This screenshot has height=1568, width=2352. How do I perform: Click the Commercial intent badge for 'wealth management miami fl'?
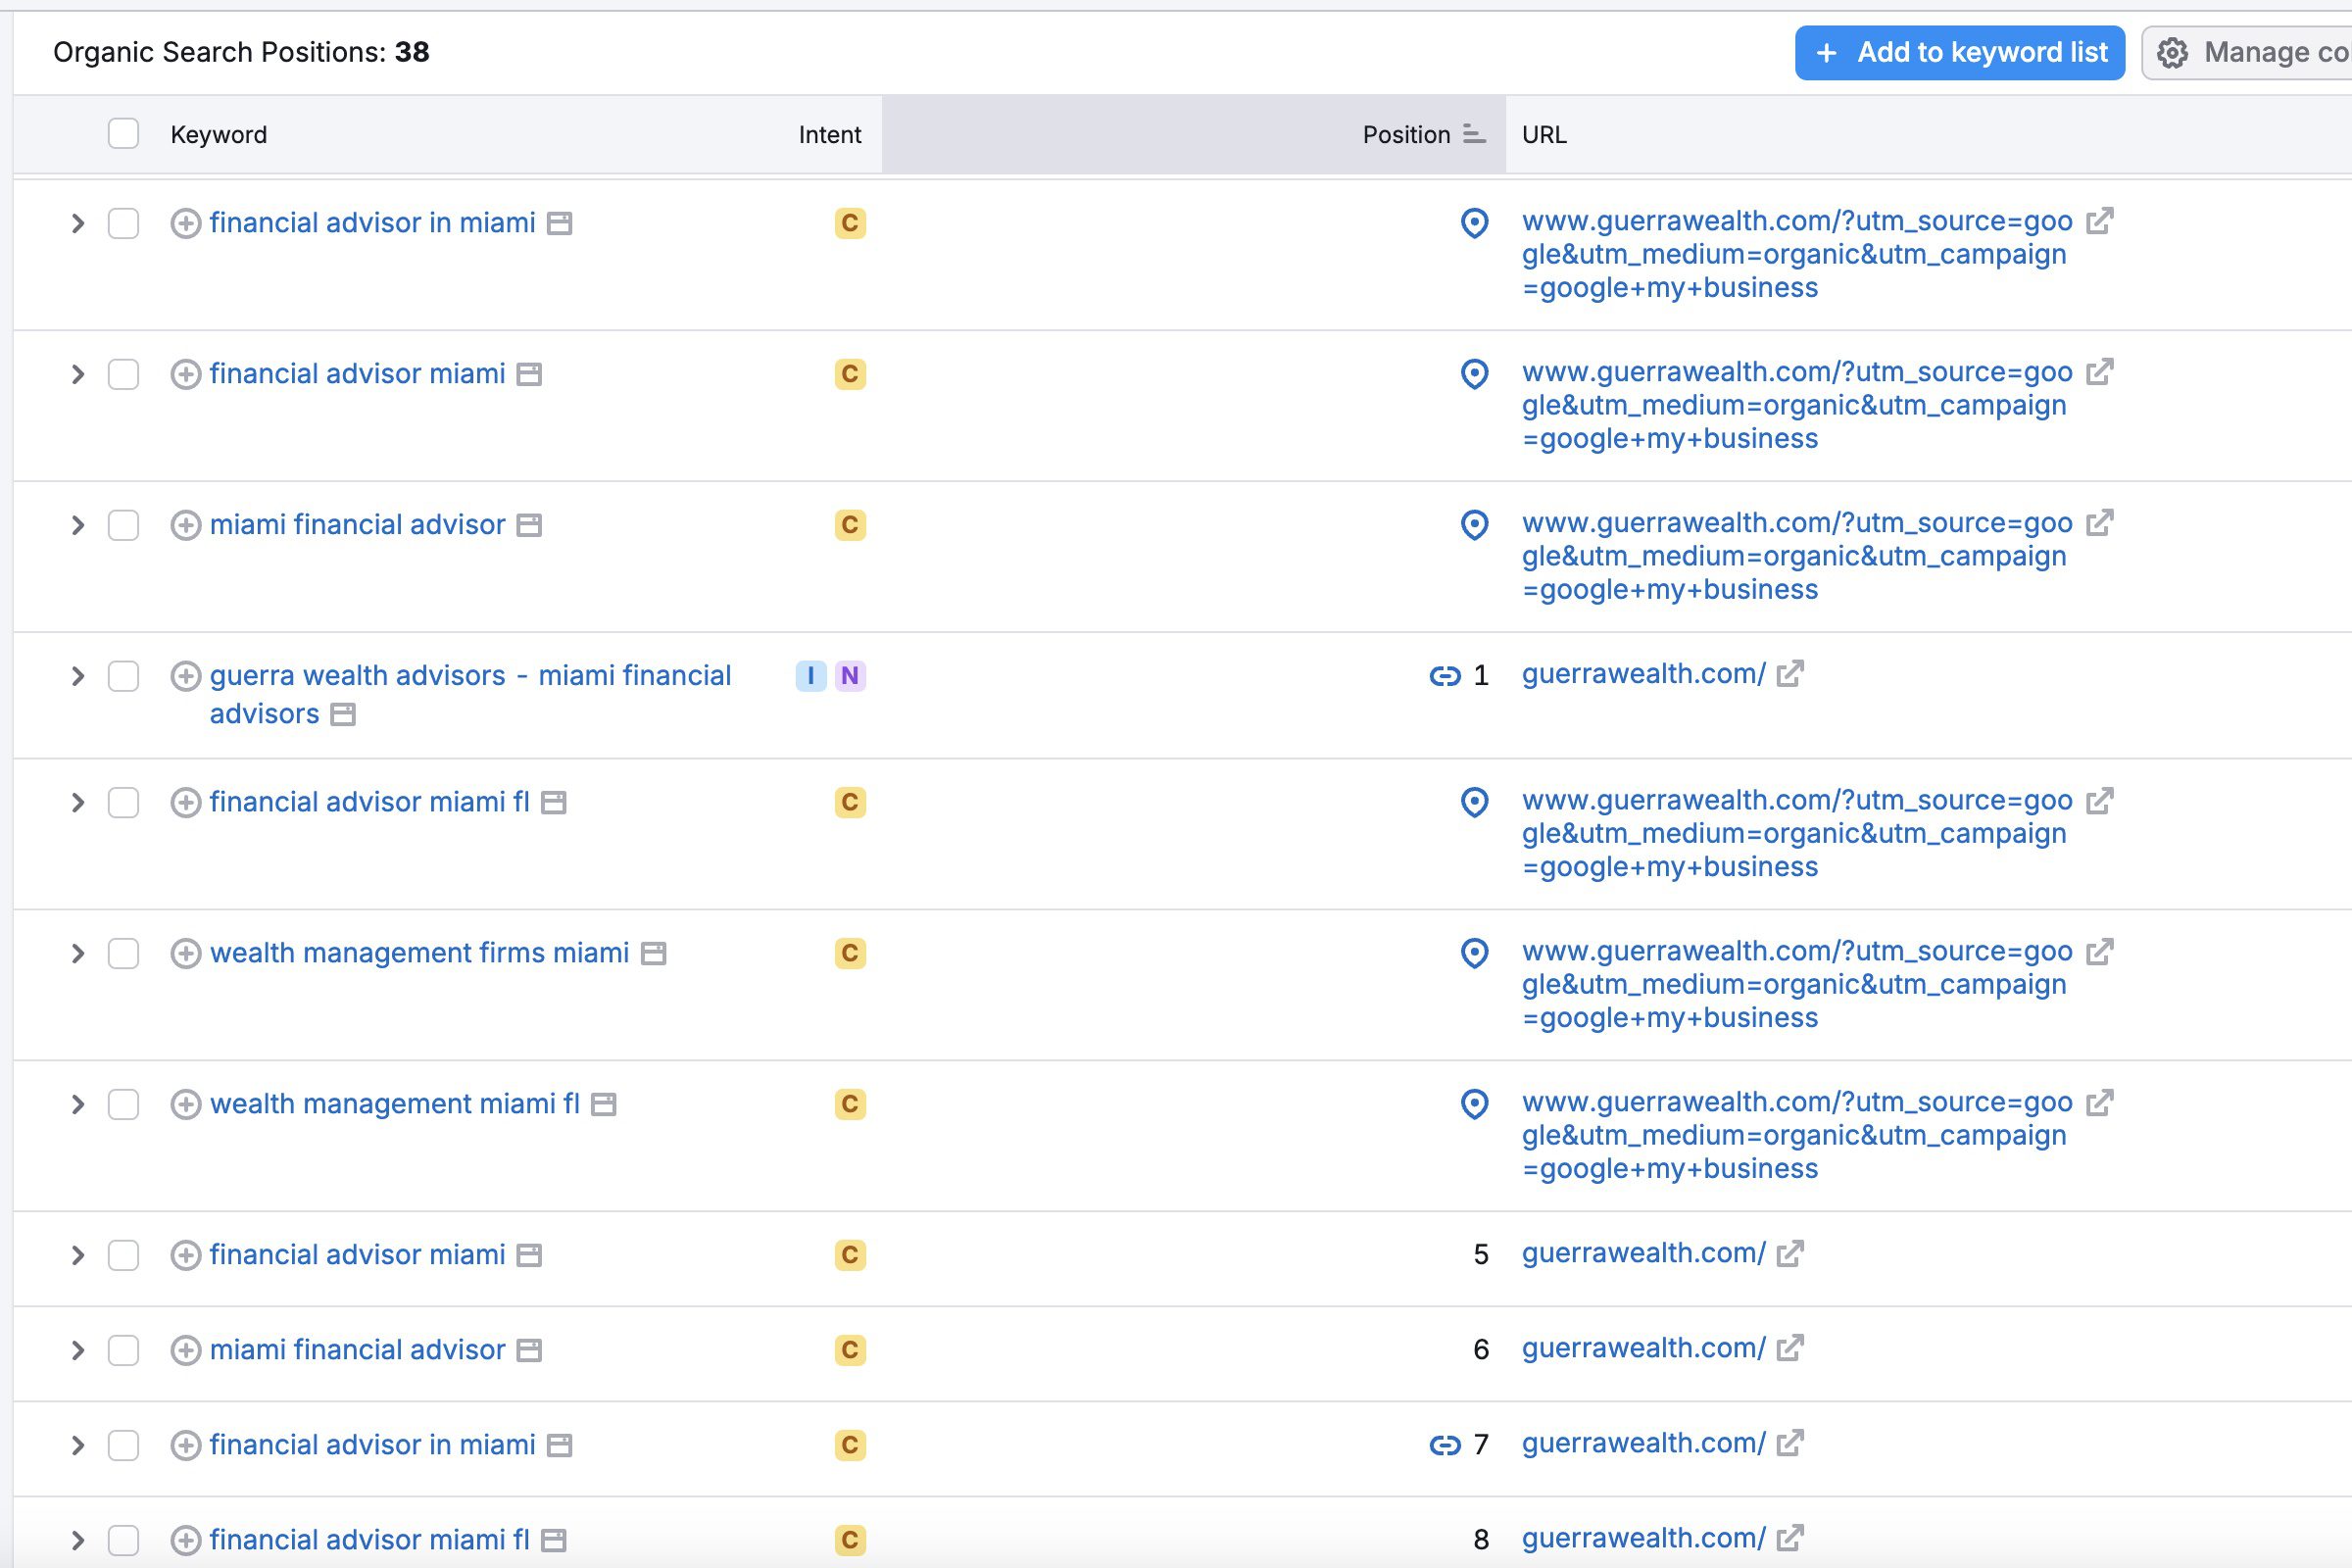(x=849, y=1104)
